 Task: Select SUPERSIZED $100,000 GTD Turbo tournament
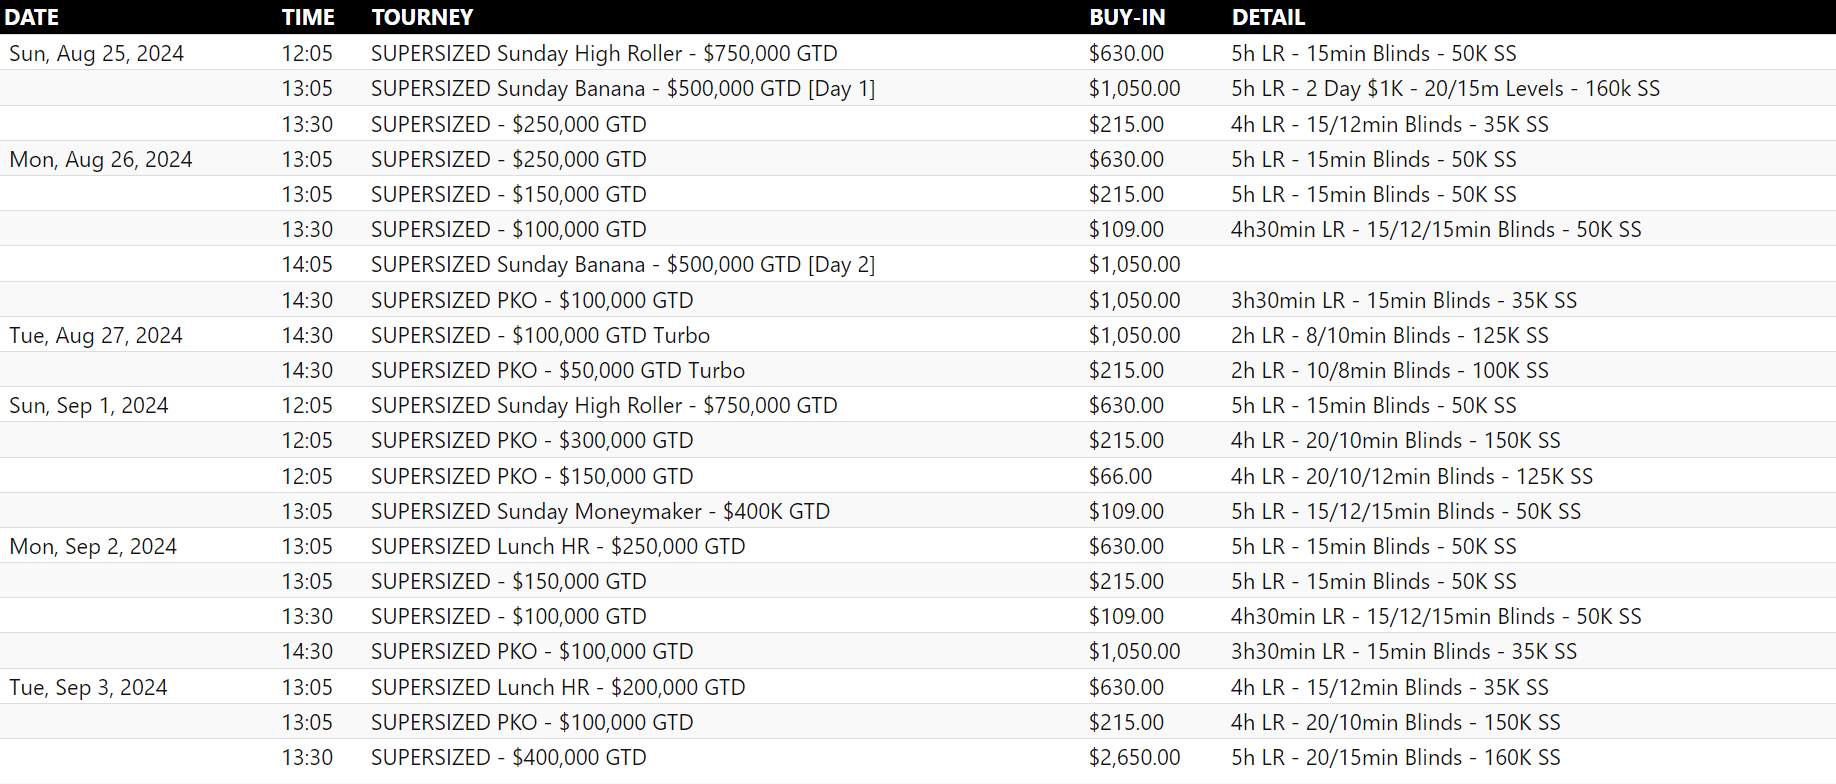[540, 336]
